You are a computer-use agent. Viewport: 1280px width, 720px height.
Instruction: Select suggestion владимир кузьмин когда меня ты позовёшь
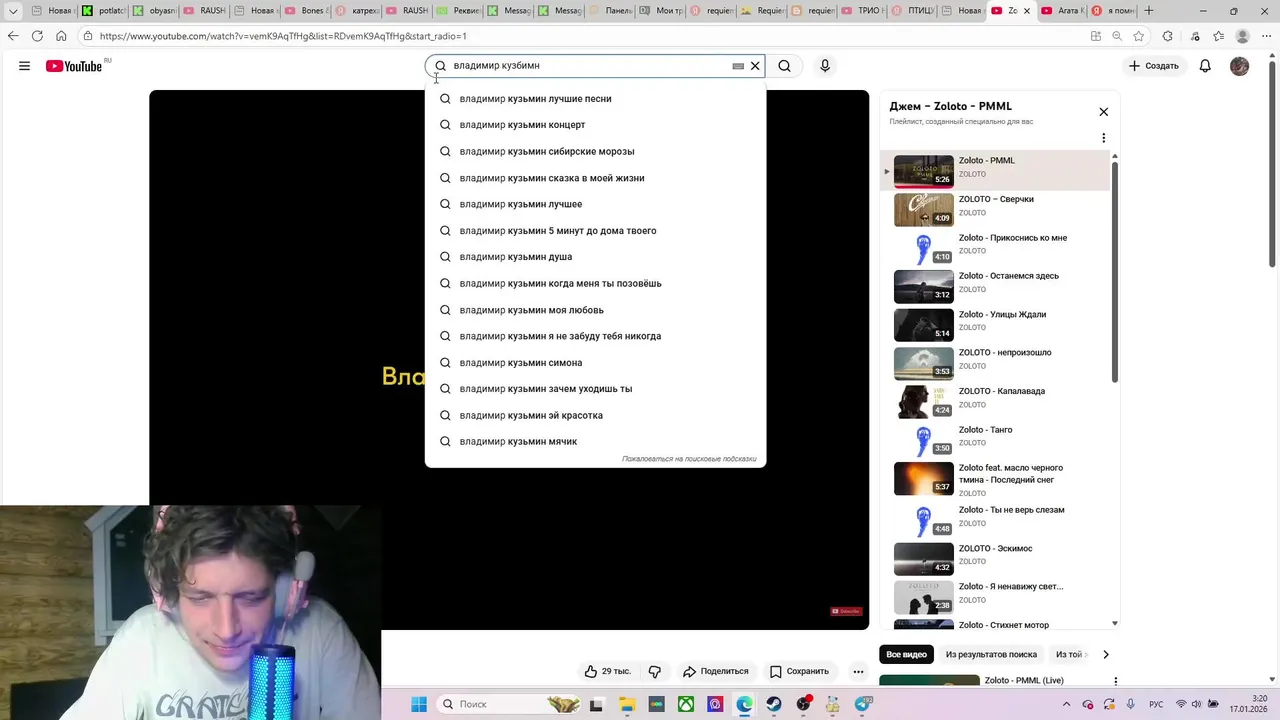tap(595, 284)
